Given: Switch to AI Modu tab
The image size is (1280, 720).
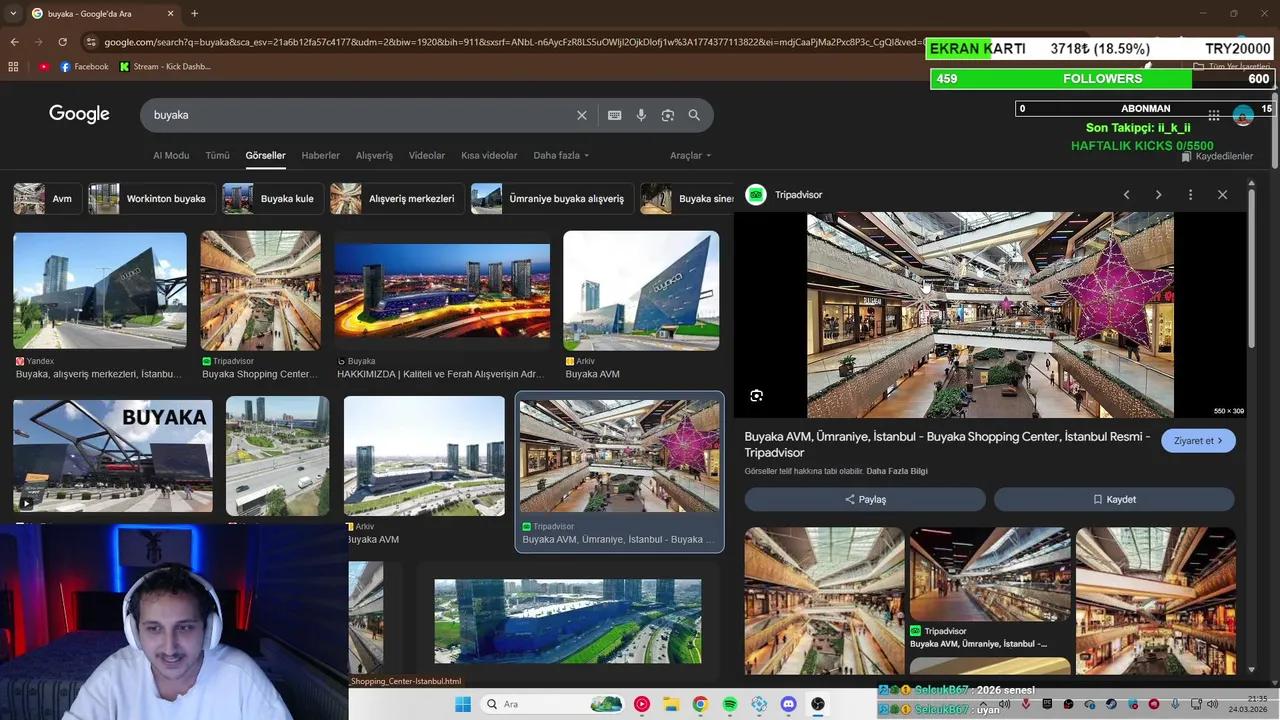Looking at the screenshot, I should (x=171, y=155).
